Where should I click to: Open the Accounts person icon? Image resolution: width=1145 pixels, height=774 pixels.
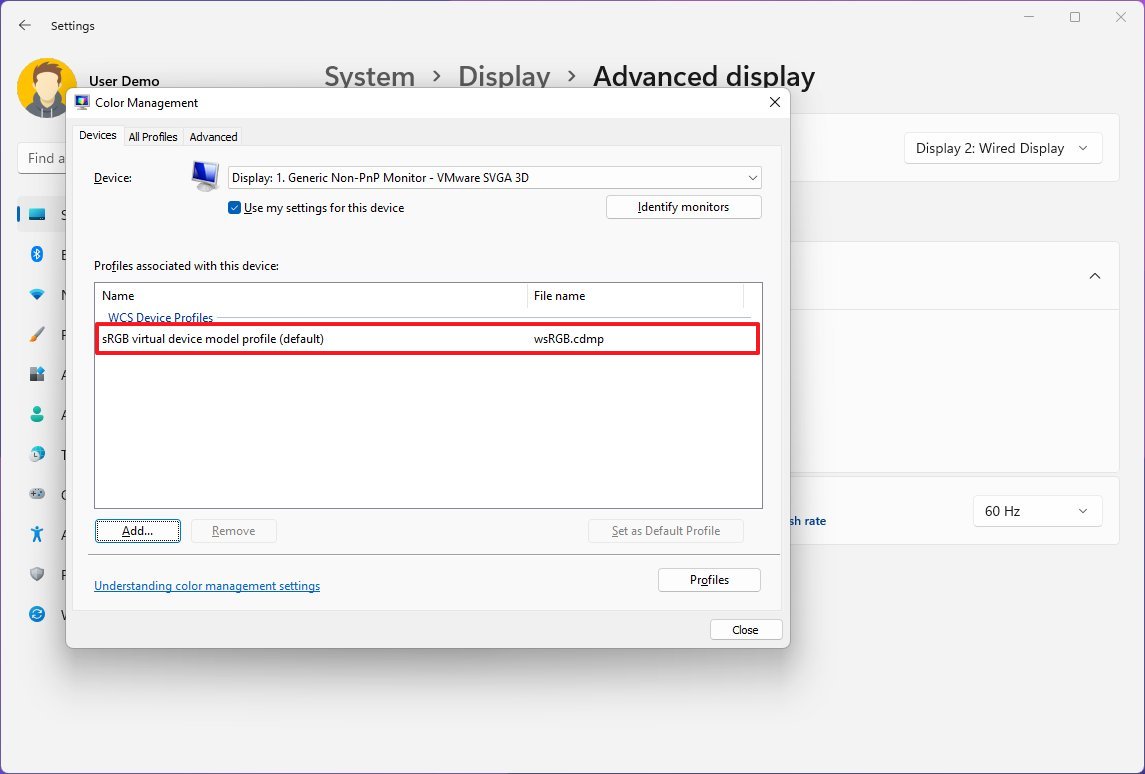click(x=37, y=414)
